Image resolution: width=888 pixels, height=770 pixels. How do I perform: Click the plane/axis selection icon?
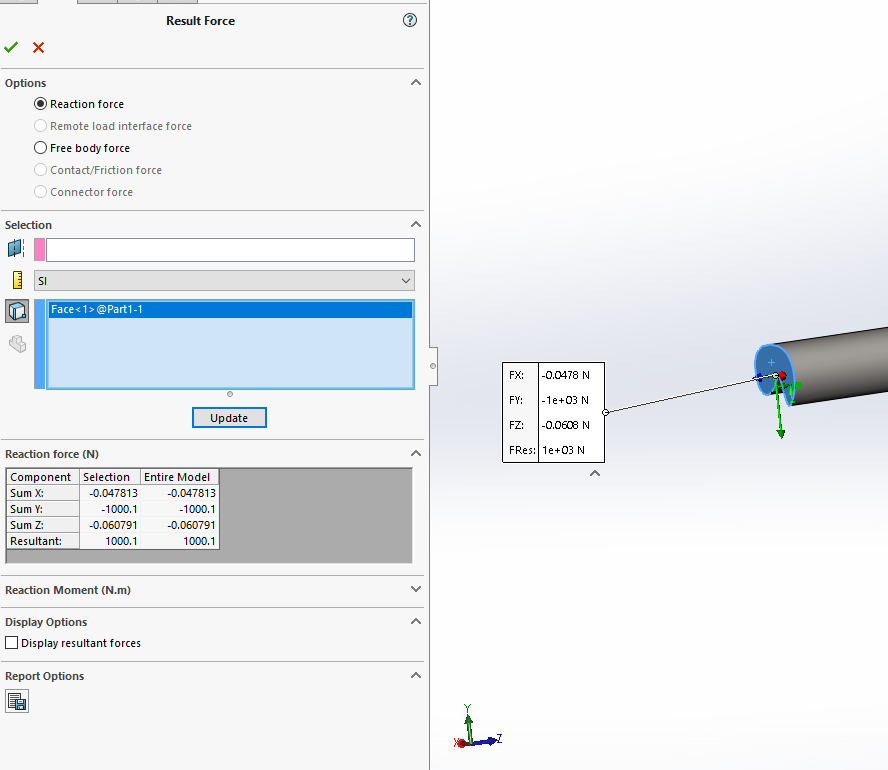[x=16, y=249]
